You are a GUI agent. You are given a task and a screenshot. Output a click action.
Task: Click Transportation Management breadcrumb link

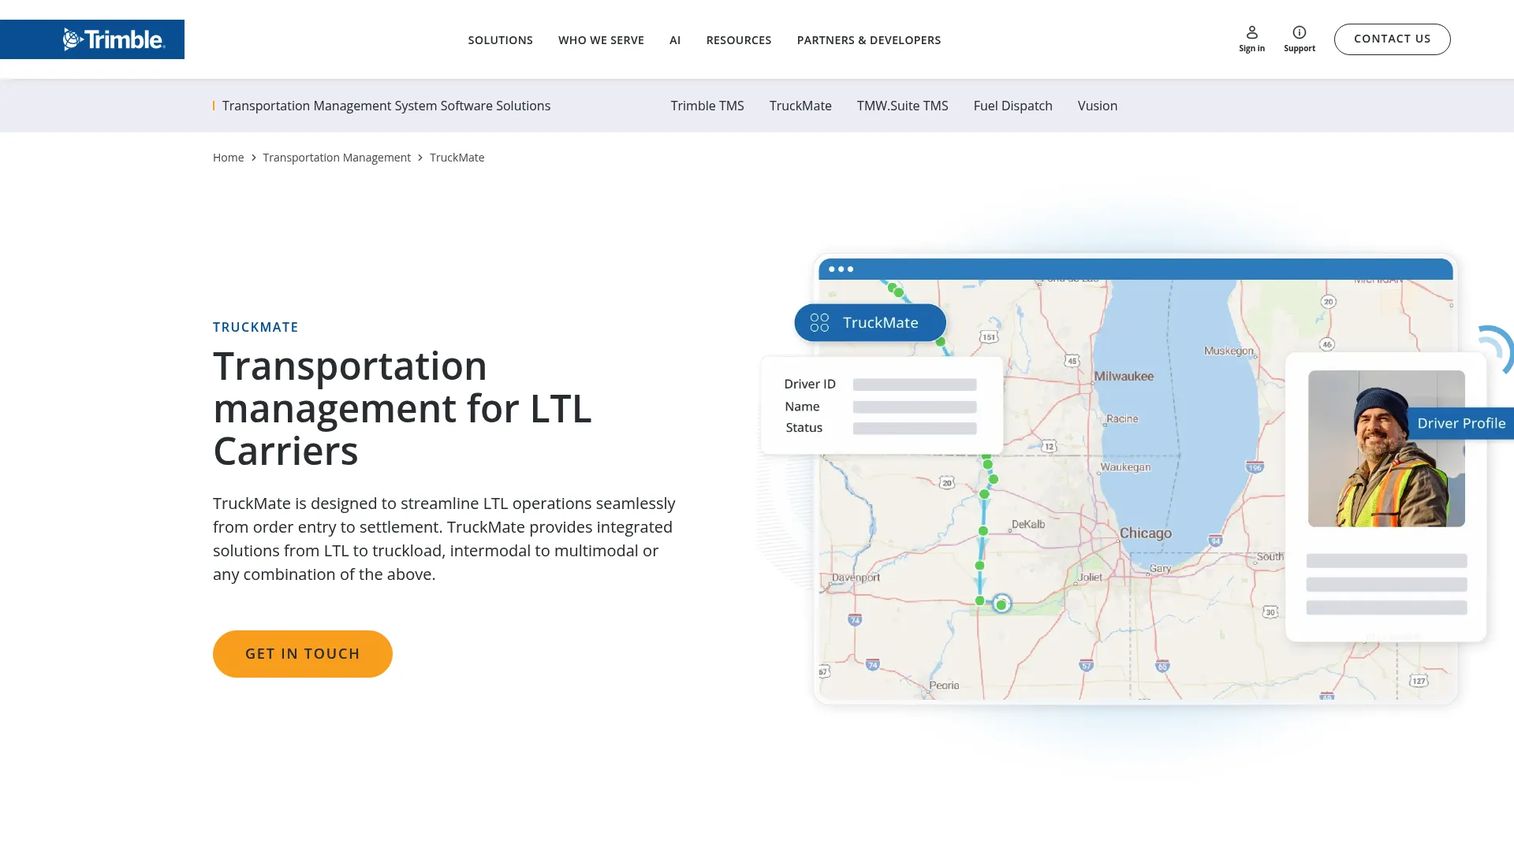337,158
